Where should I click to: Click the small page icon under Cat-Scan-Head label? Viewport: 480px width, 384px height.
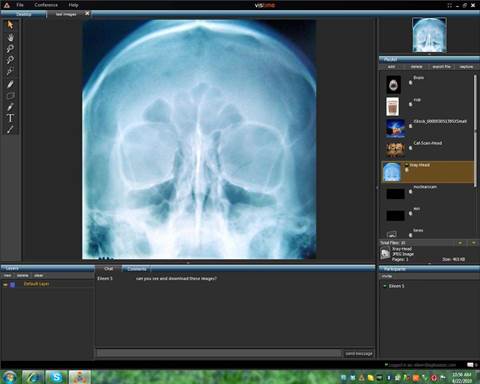410,148
